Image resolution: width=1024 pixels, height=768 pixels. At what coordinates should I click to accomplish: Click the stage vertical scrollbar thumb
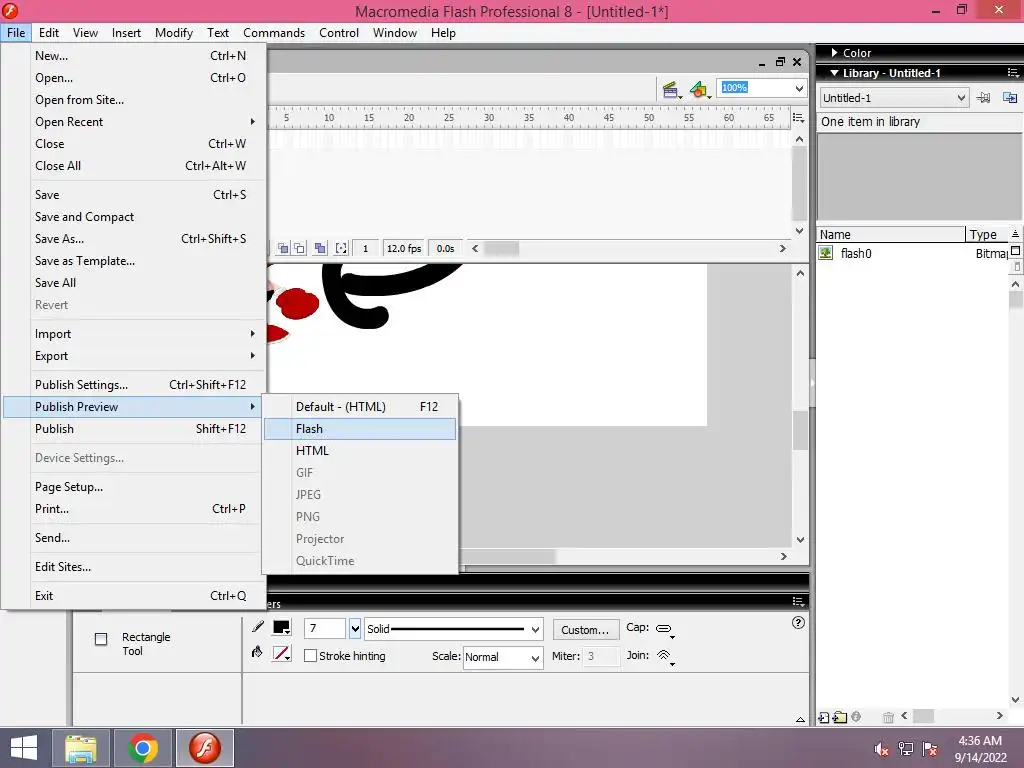800,430
